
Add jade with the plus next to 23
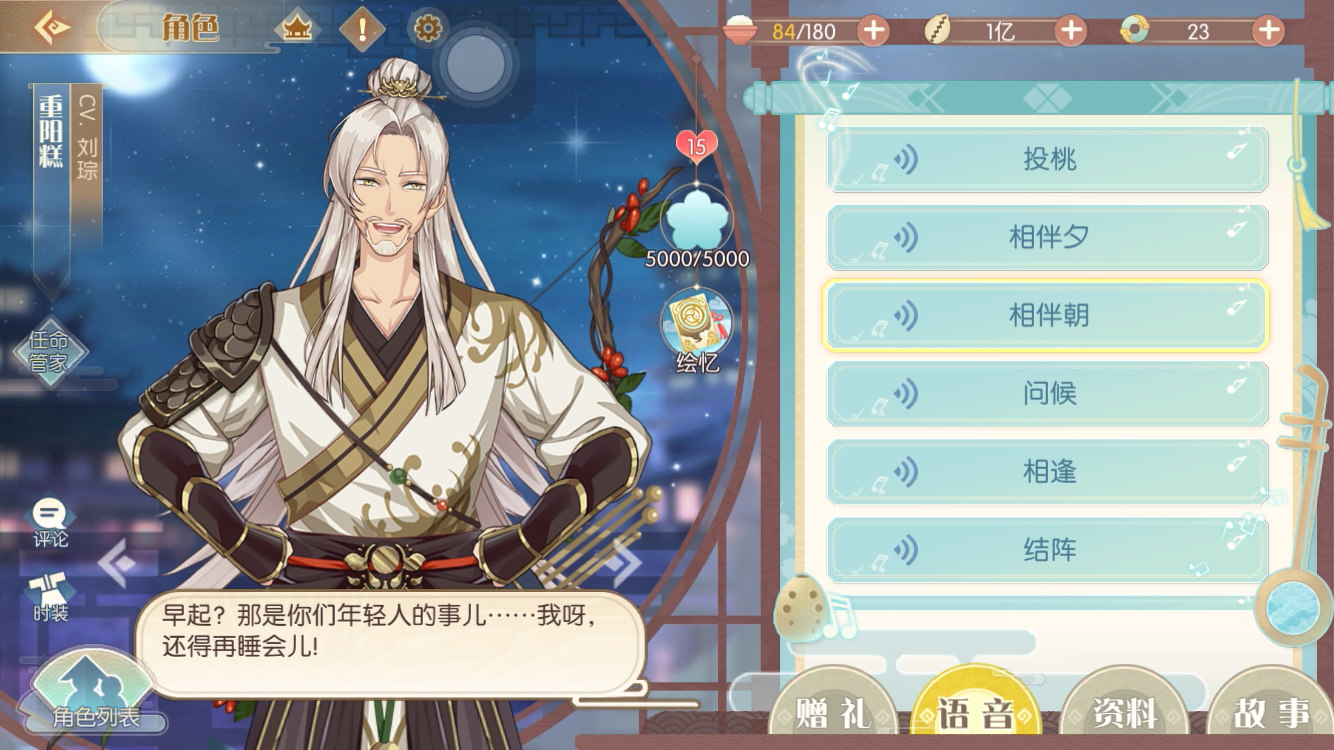tap(1268, 30)
